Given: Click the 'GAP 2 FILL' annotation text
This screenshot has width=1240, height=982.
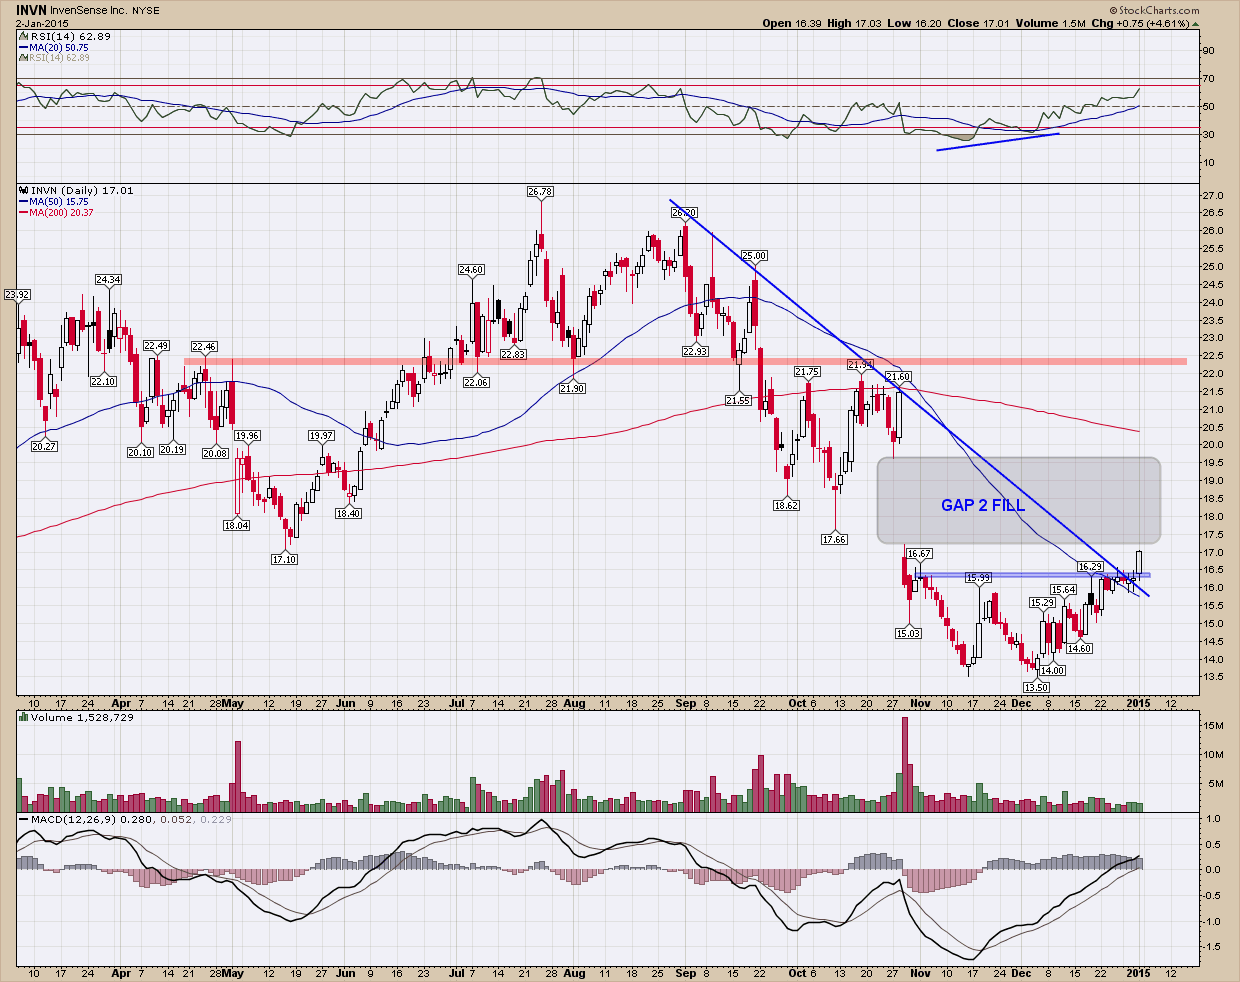Looking at the screenshot, I should tap(983, 505).
